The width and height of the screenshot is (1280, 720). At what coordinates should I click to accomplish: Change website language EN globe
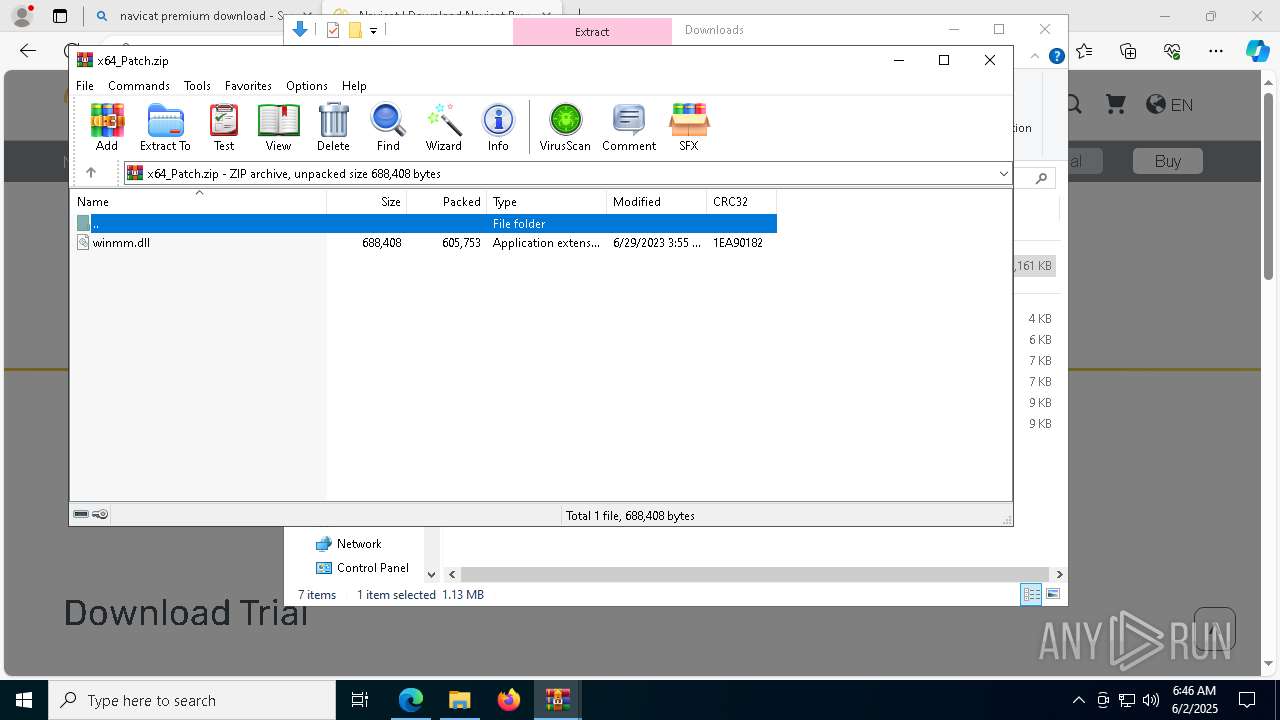(1169, 104)
